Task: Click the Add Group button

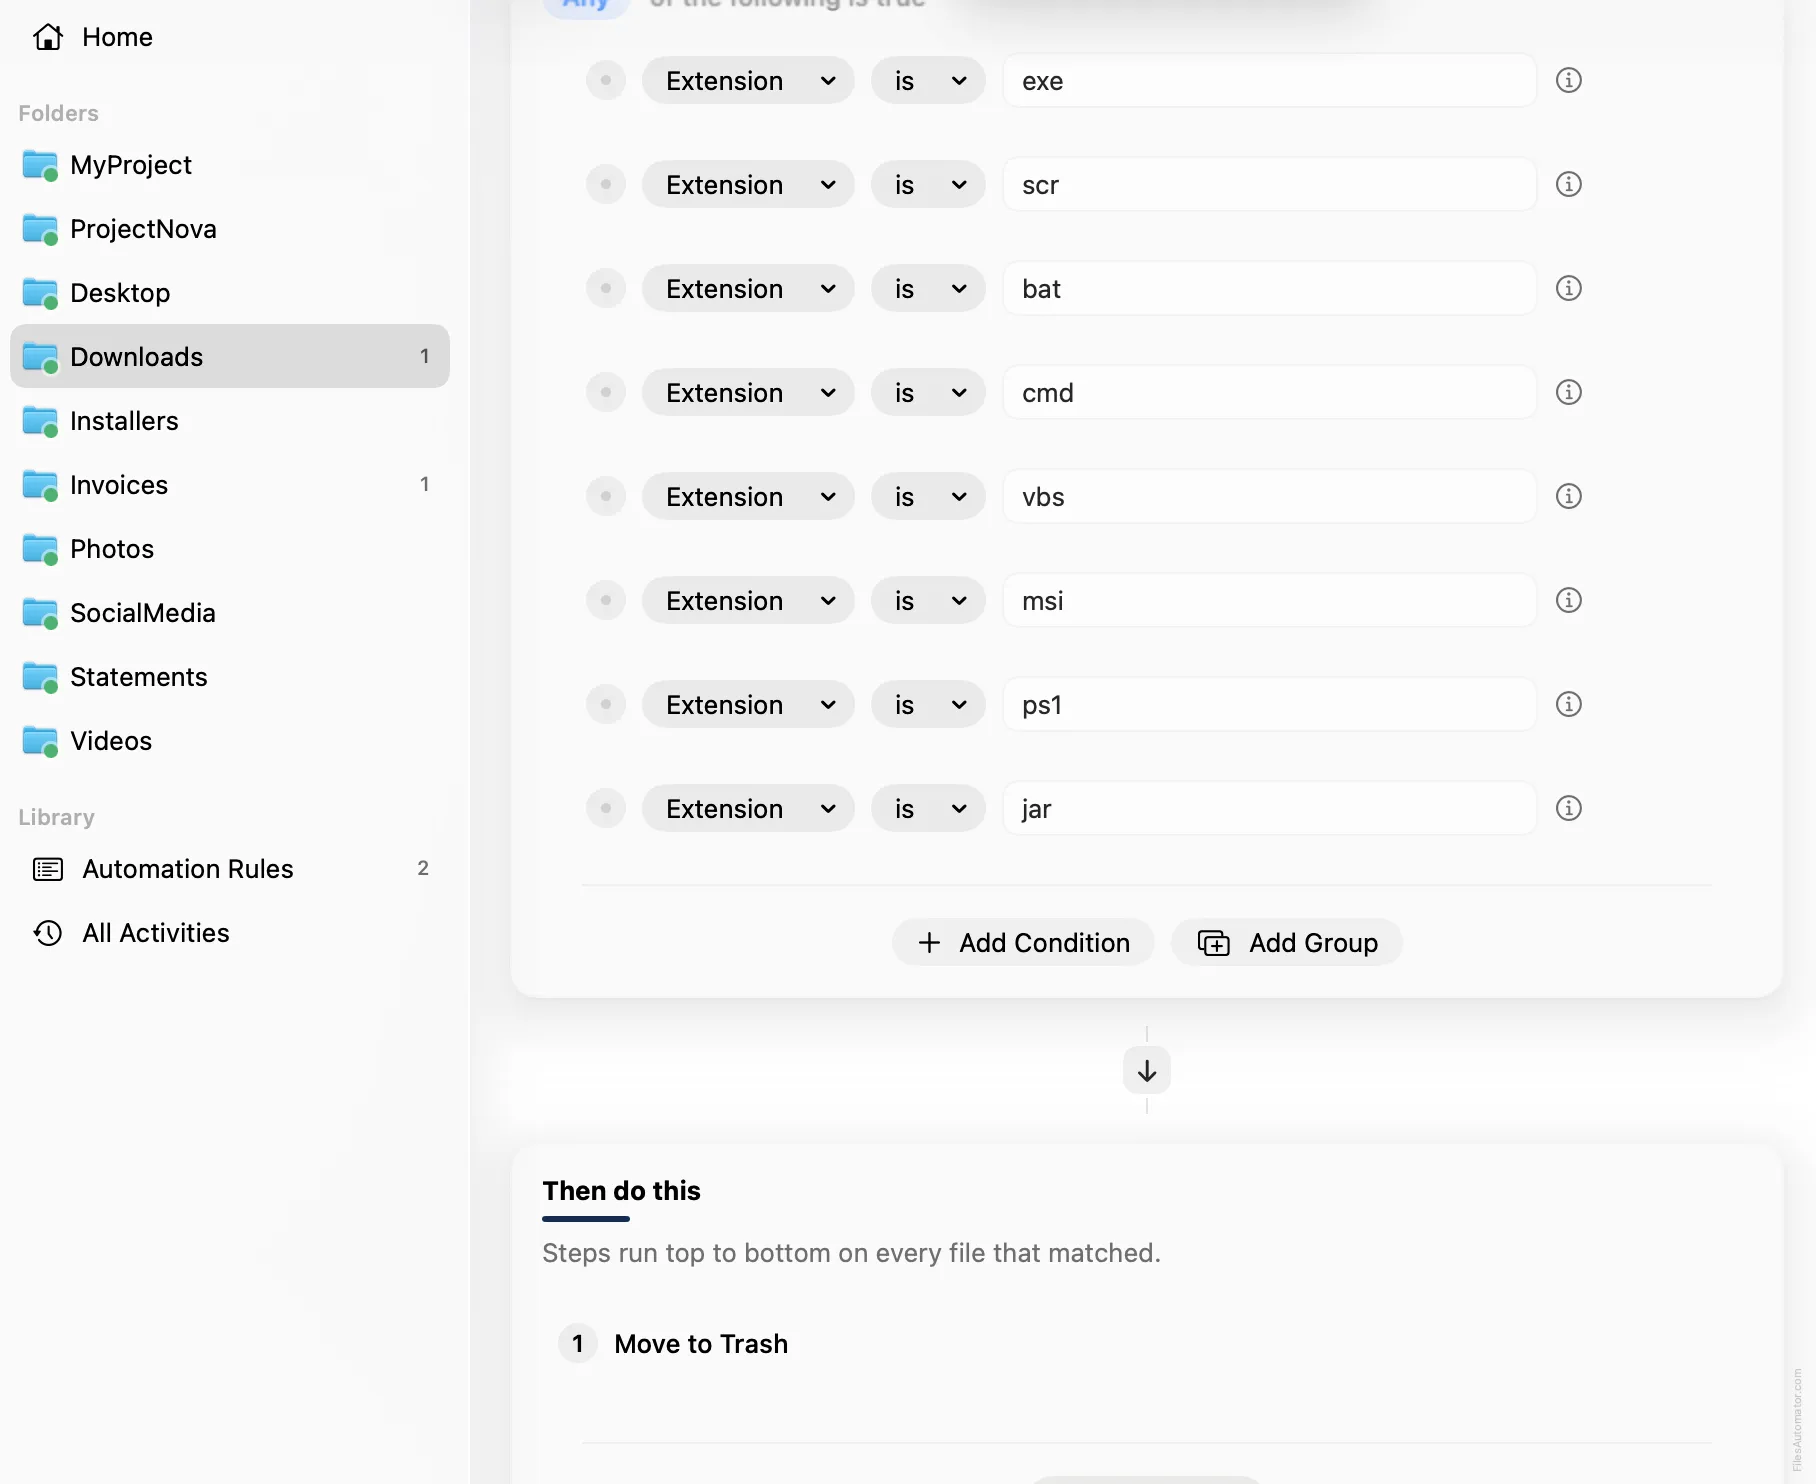Action: [x=1287, y=942]
